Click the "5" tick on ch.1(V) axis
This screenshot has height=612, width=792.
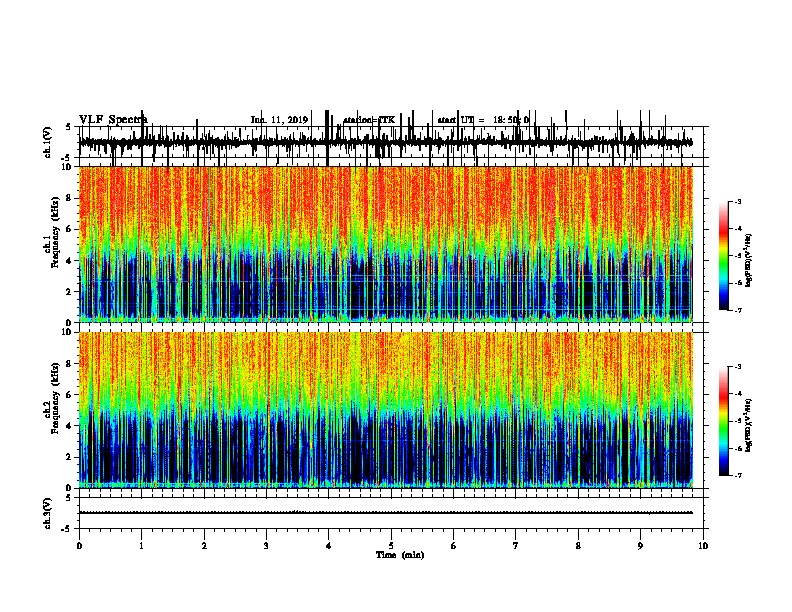(x=69, y=127)
